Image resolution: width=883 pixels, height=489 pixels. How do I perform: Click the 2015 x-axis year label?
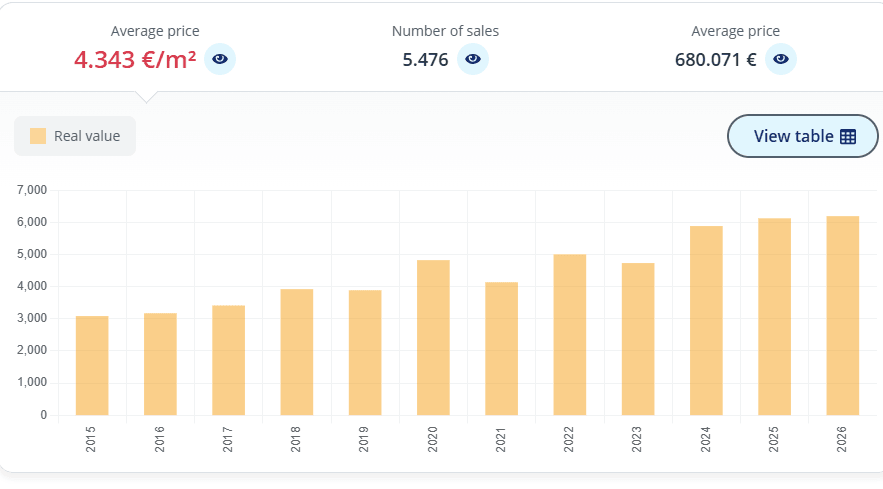(91, 439)
